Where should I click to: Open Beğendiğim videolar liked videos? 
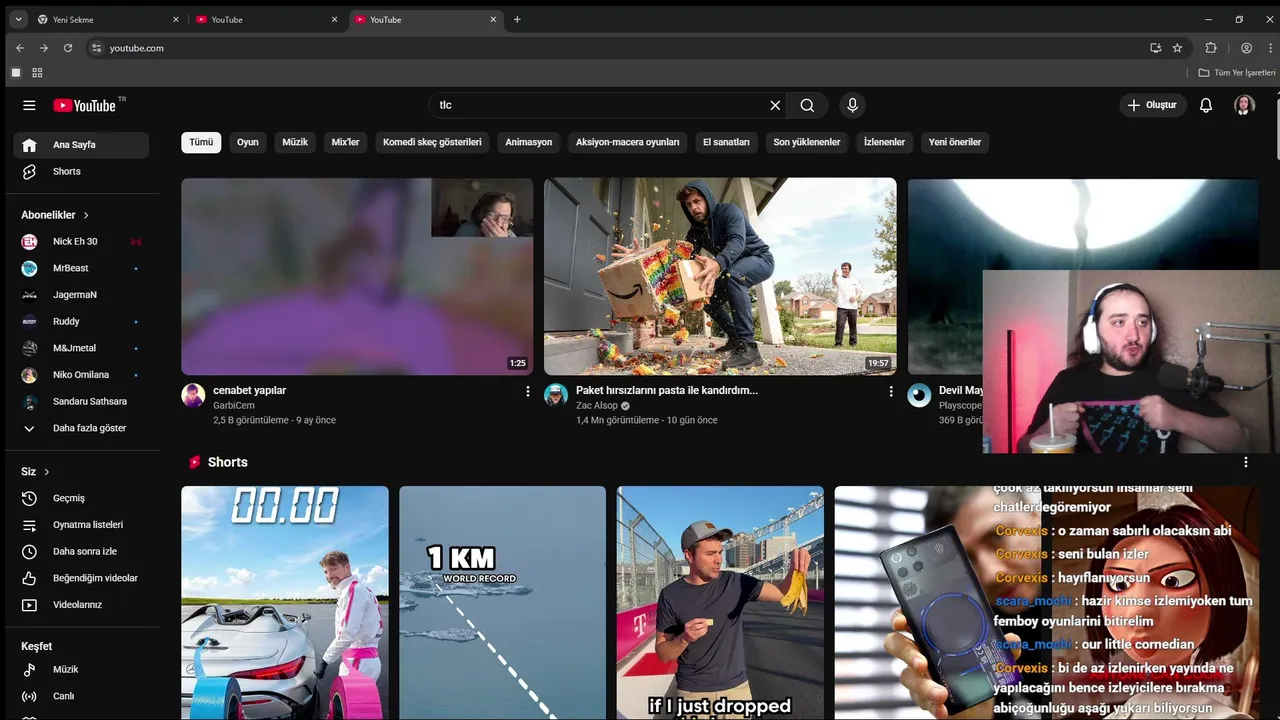[x=81, y=578]
